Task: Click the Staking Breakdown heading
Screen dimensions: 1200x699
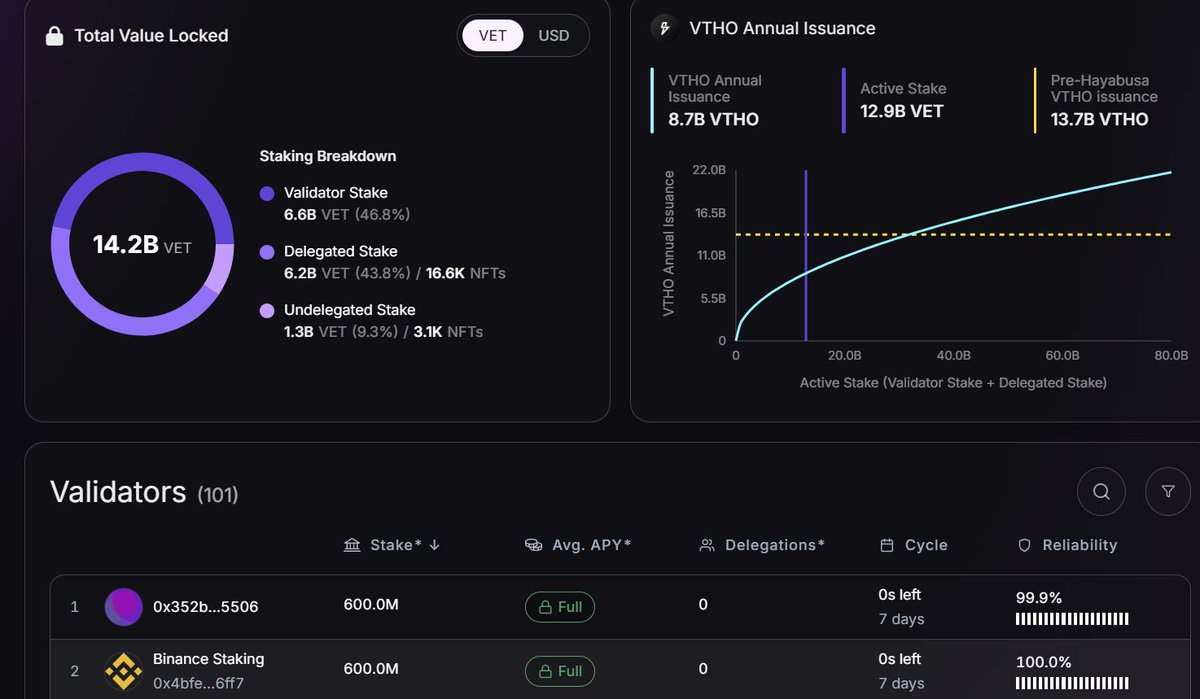Action: coord(328,156)
